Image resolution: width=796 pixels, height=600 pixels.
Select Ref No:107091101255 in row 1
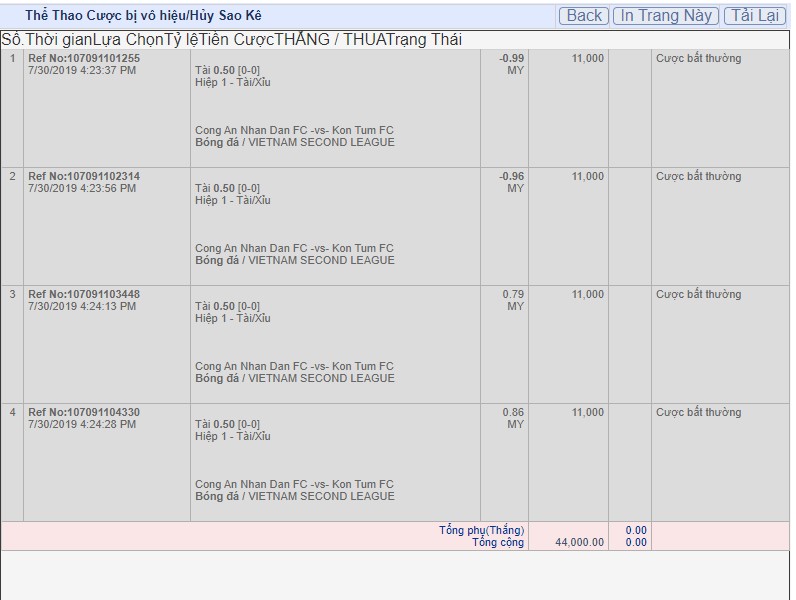(x=84, y=58)
